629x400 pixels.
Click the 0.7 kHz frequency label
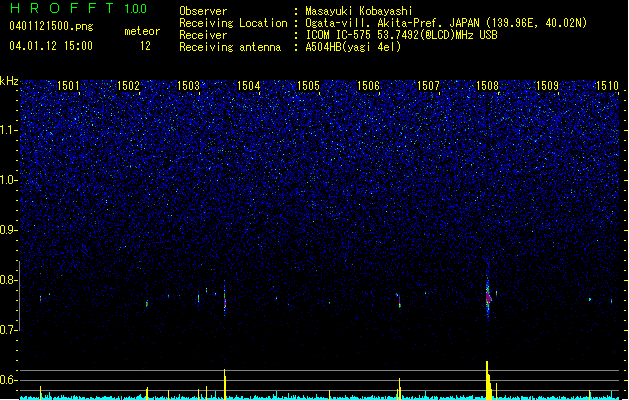click(9, 330)
